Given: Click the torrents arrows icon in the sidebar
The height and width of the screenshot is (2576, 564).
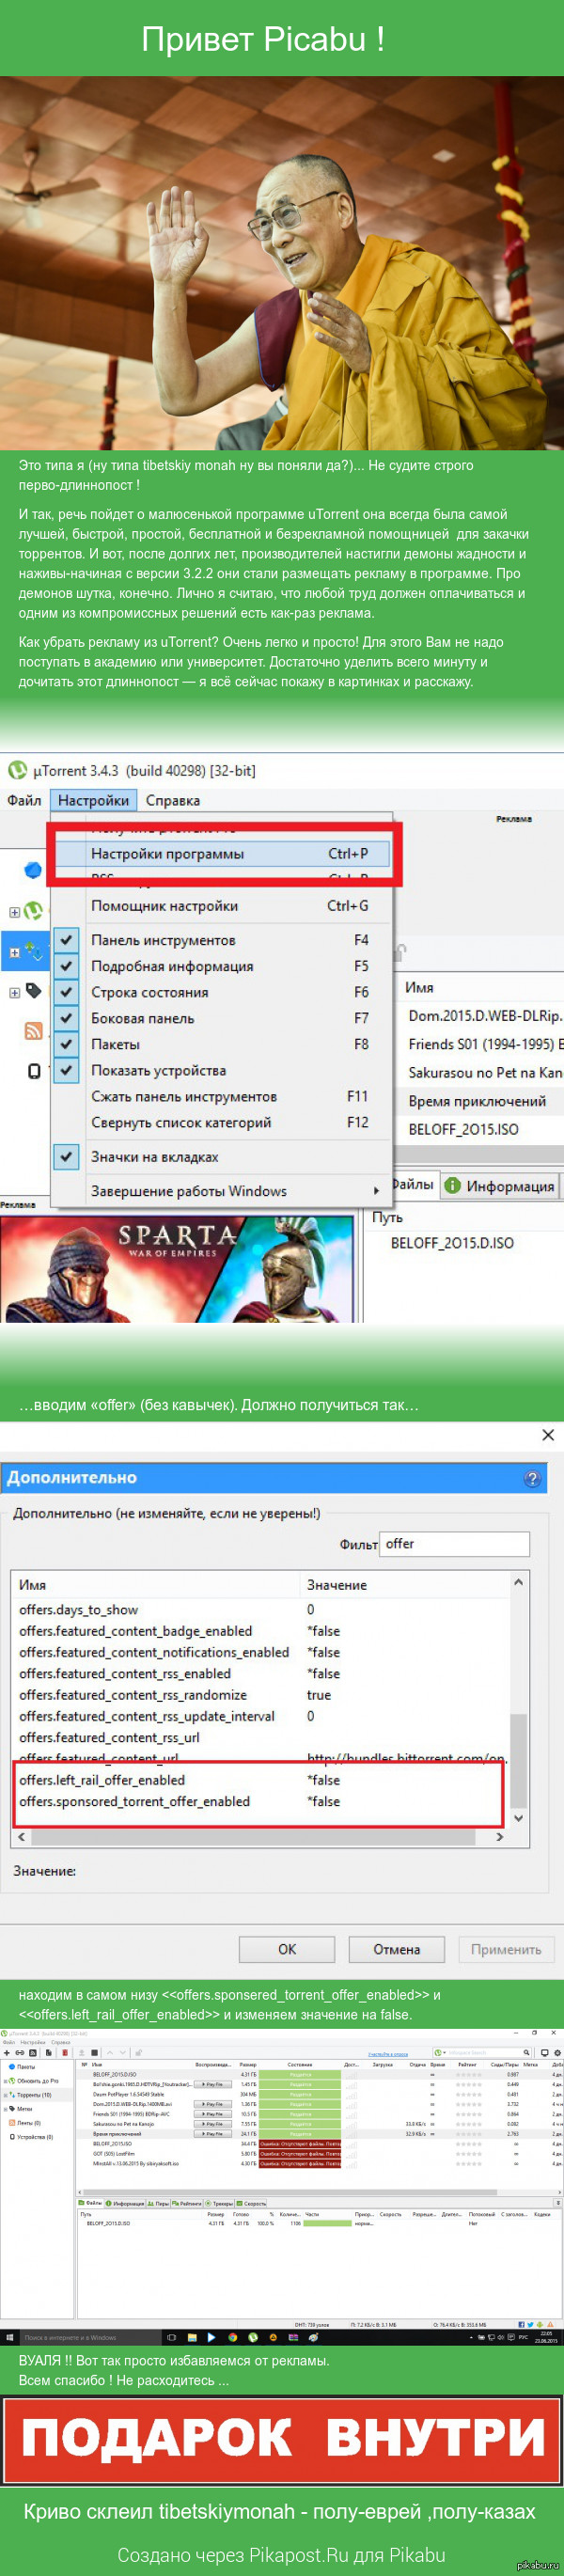Looking at the screenshot, I should pyautogui.click(x=33, y=951).
